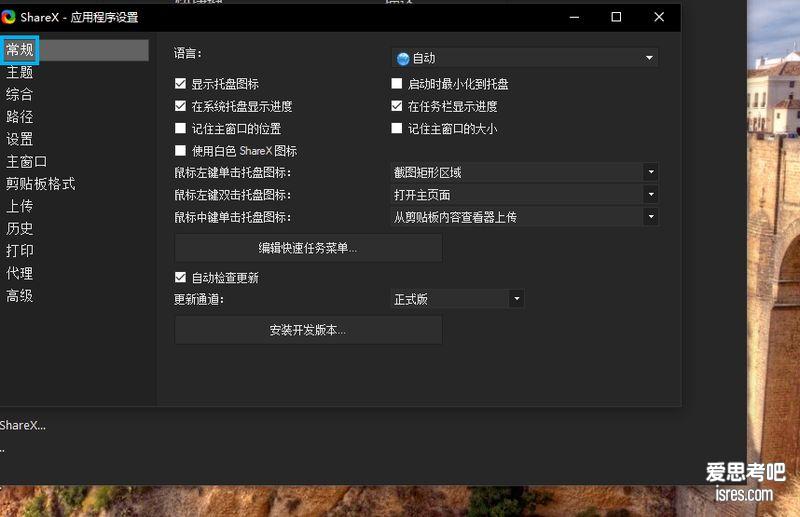Toggle 在系统托盘显示进度 checkbox
Image resolution: width=800 pixels, height=517 pixels.
(x=180, y=106)
